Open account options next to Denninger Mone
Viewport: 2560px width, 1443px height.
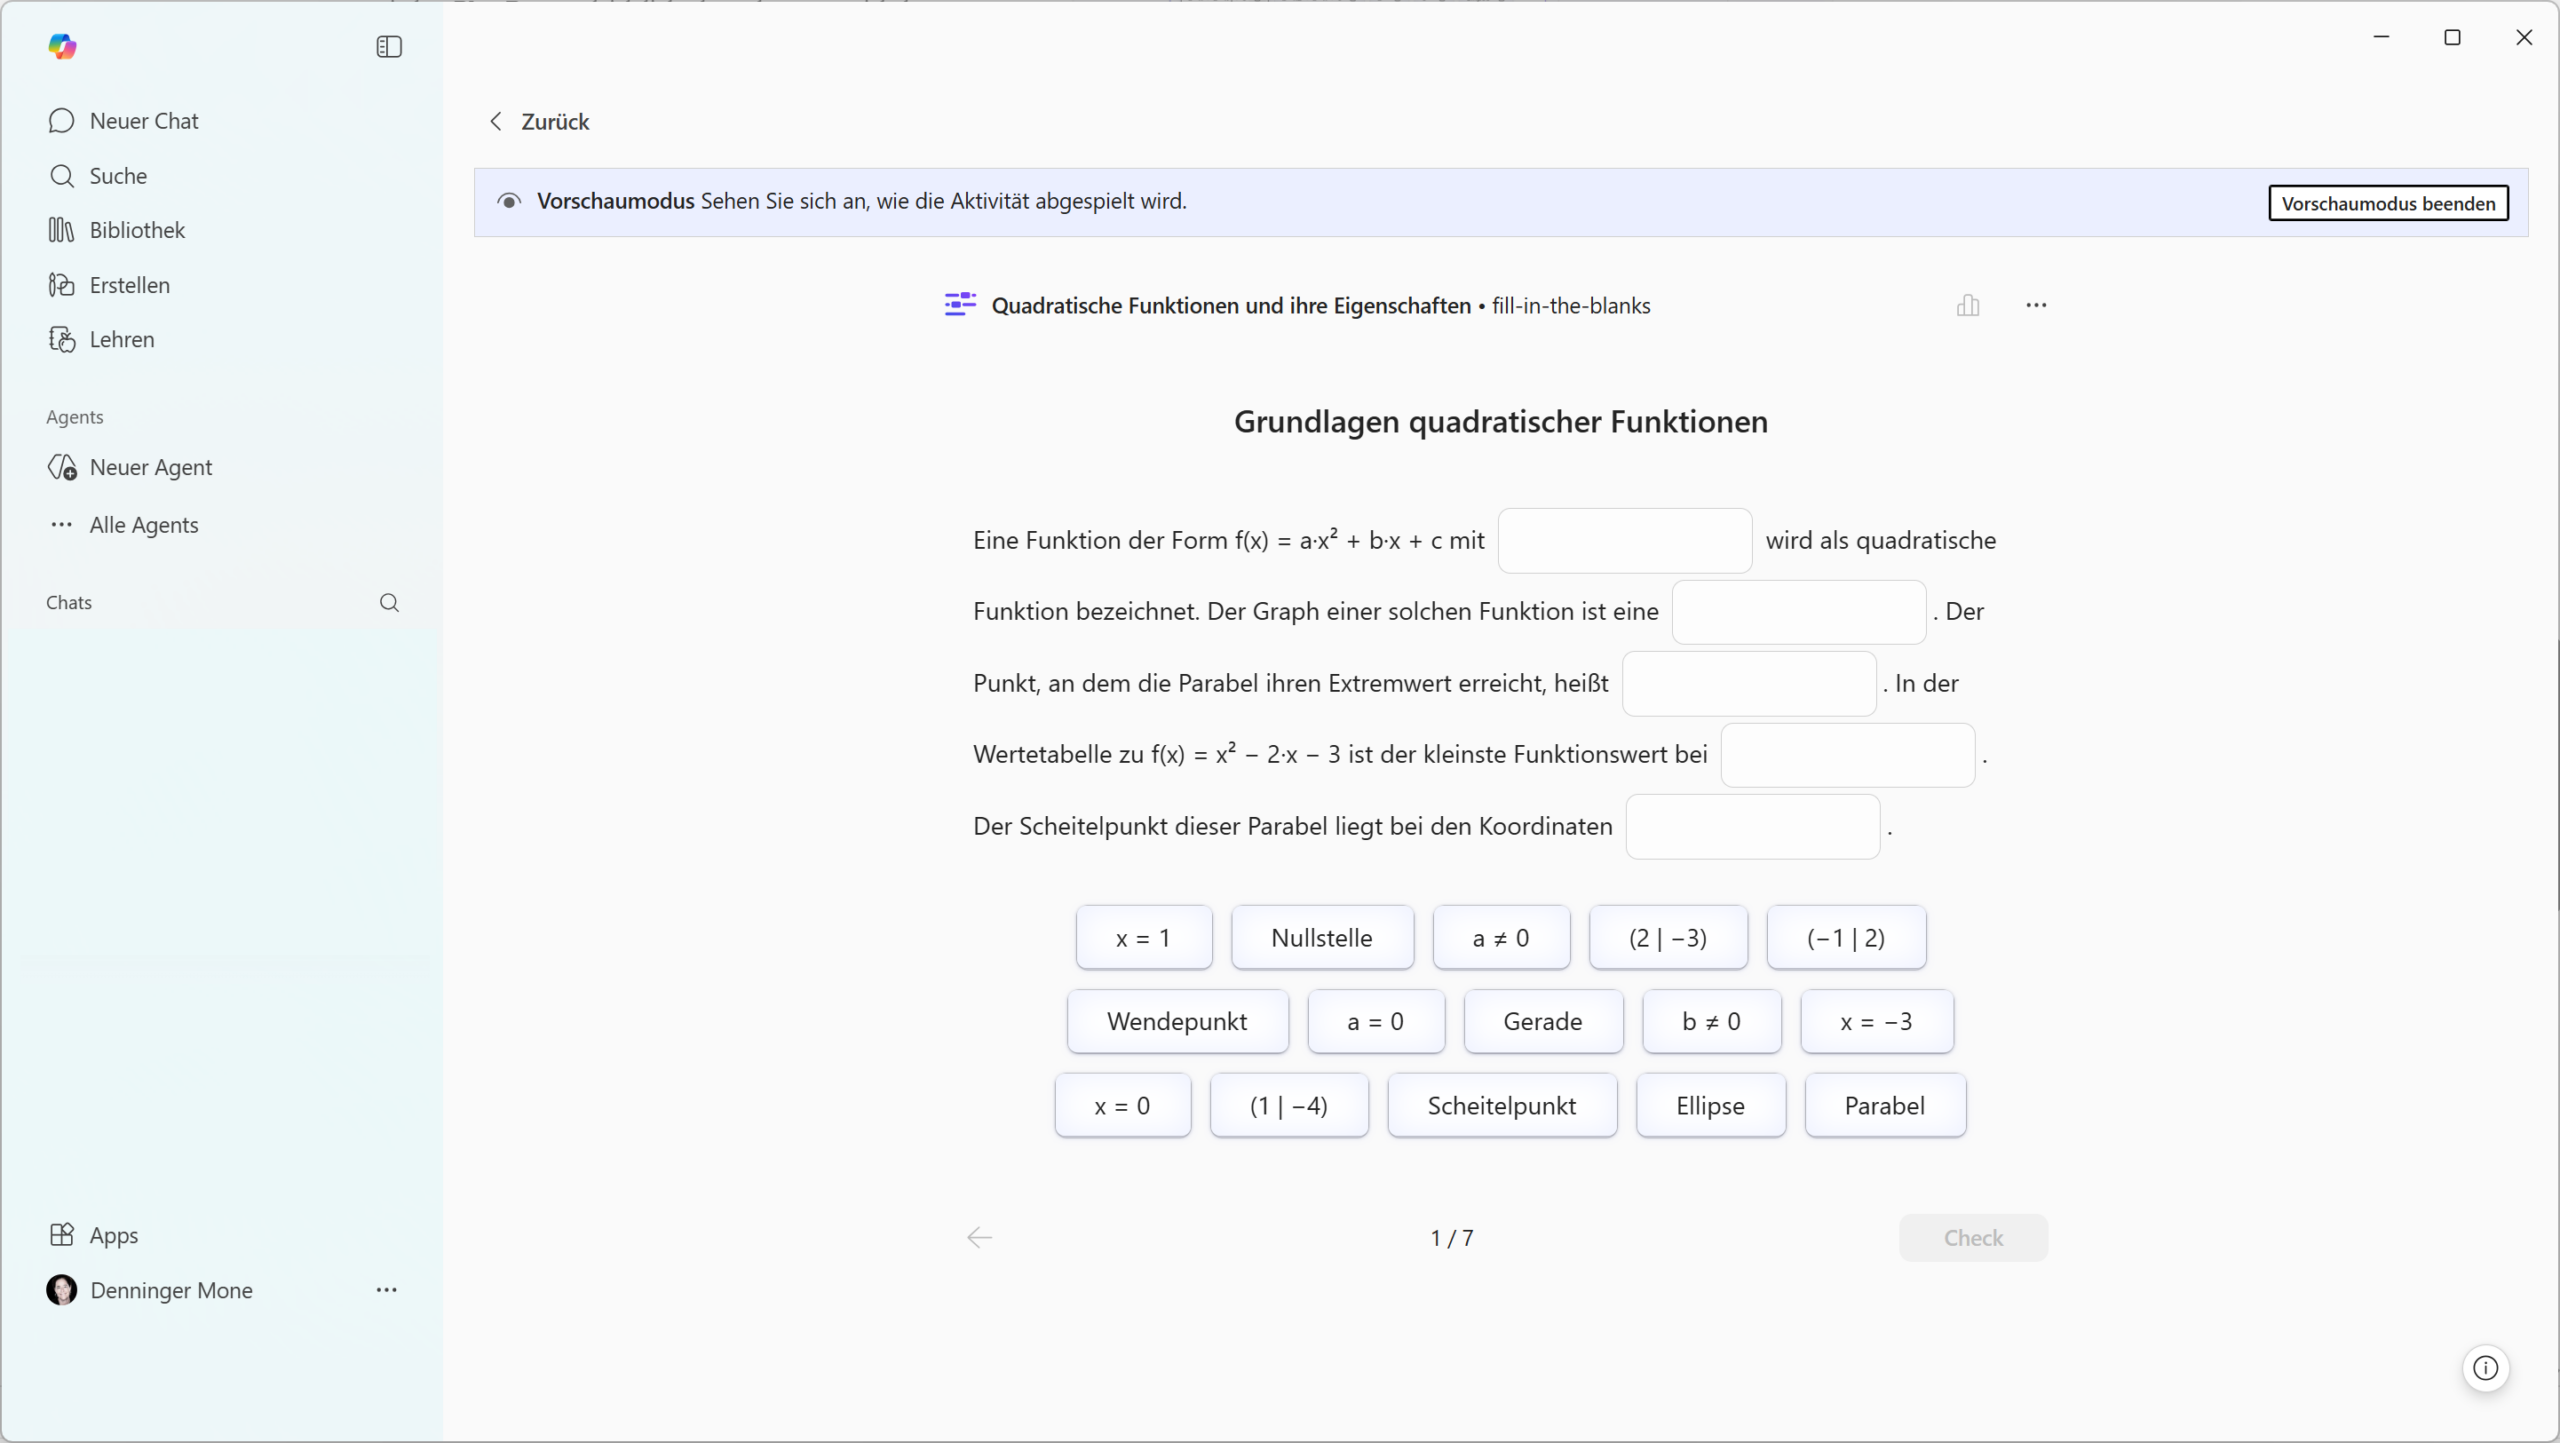coord(387,1290)
